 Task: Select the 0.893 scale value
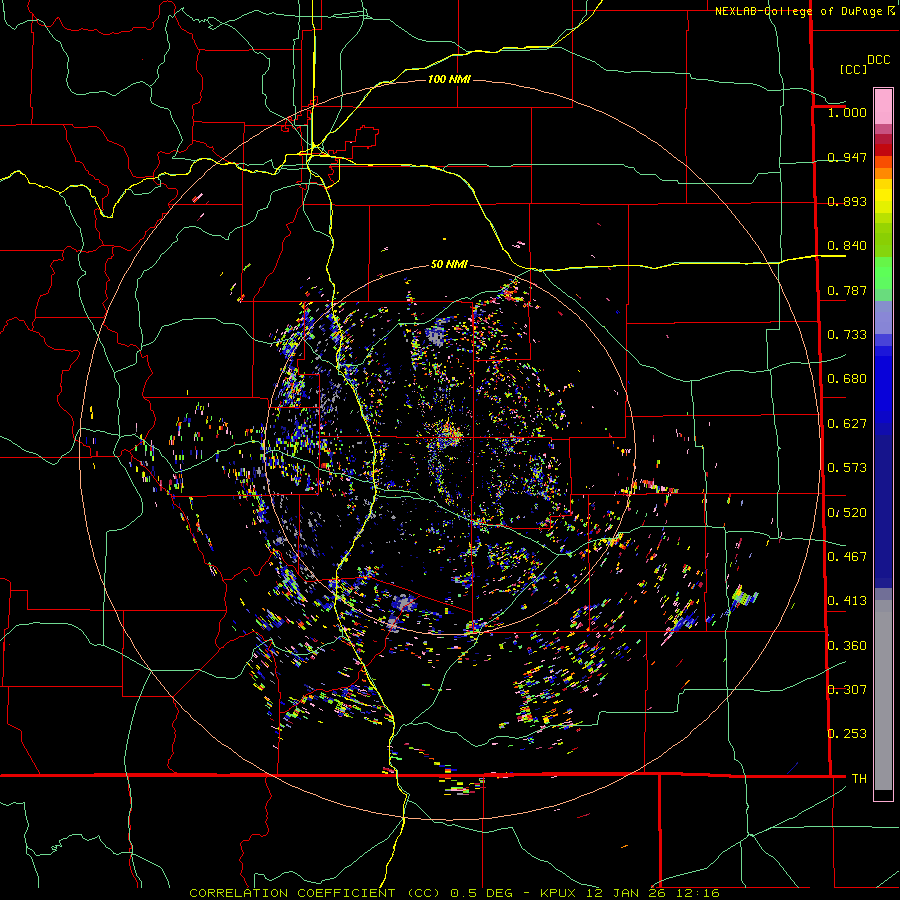tap(847, 201)
